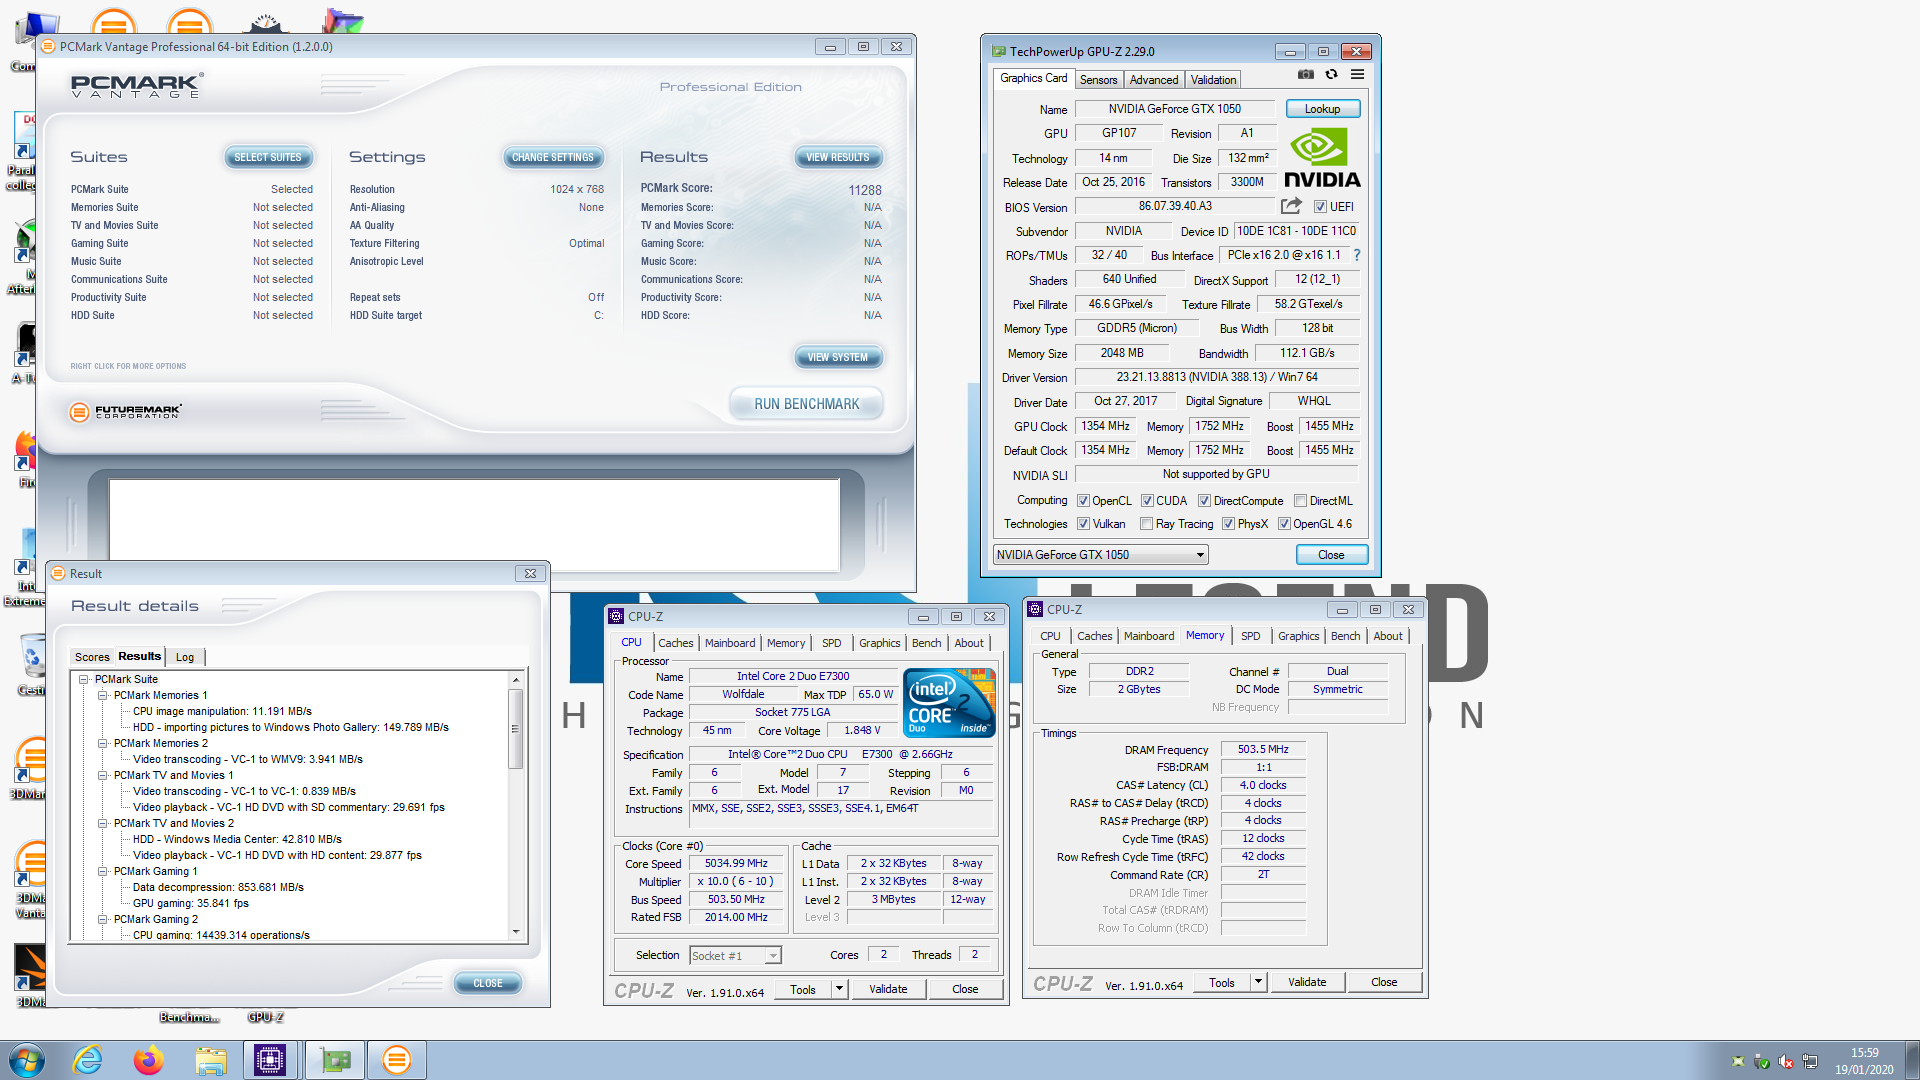Open the Log tab in Result details

click(x=185, y=657)
